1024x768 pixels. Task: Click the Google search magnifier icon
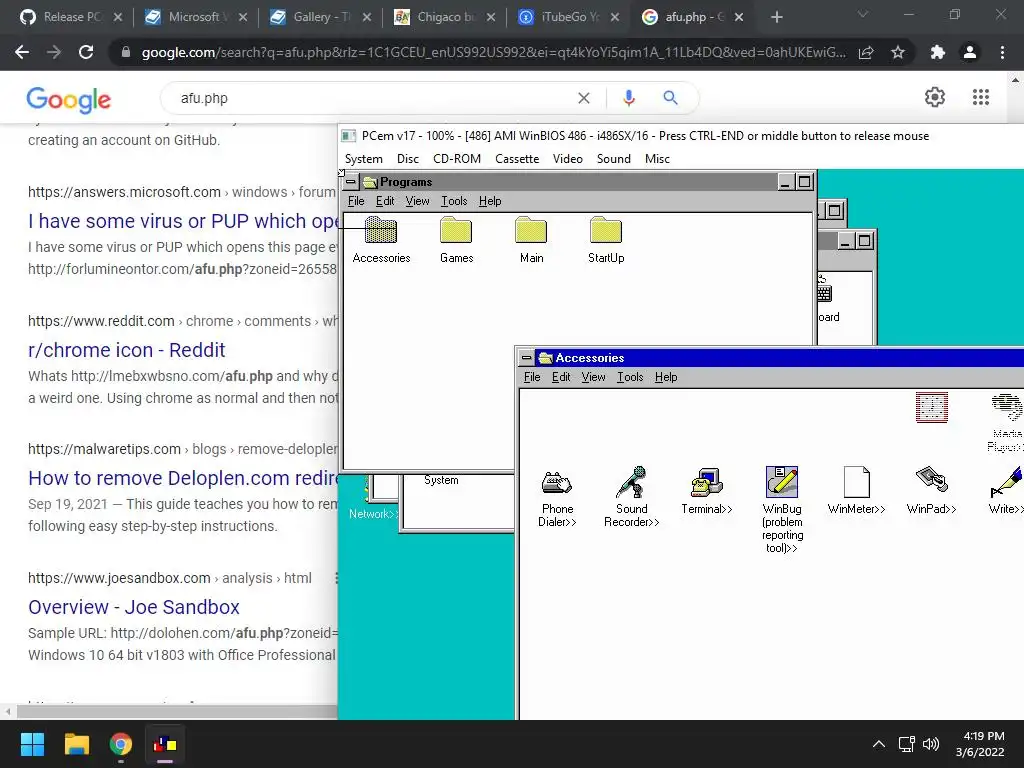coord(670,98)
